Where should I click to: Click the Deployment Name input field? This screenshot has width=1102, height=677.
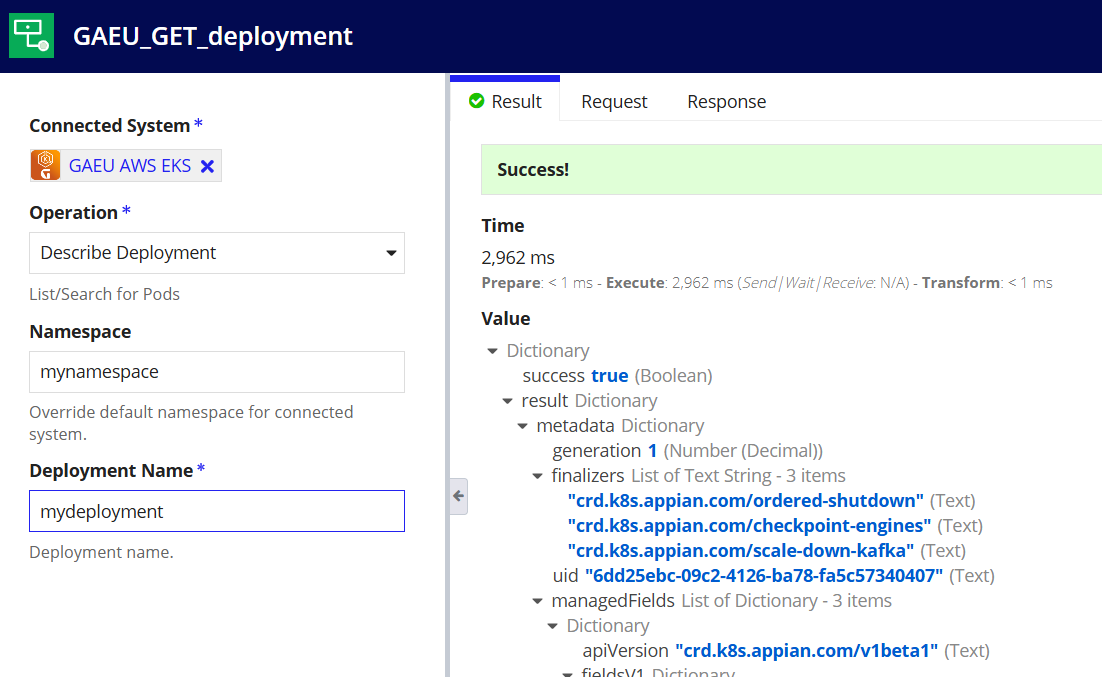tap(216, 511)
